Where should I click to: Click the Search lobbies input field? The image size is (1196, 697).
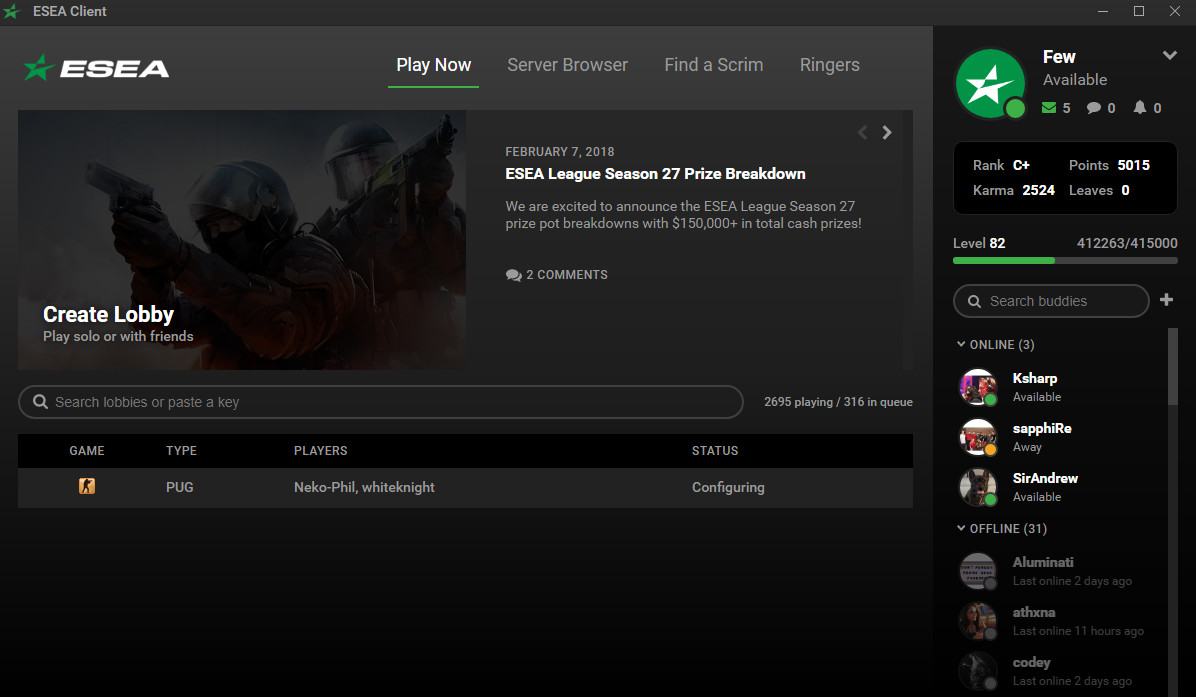point(380,402)
